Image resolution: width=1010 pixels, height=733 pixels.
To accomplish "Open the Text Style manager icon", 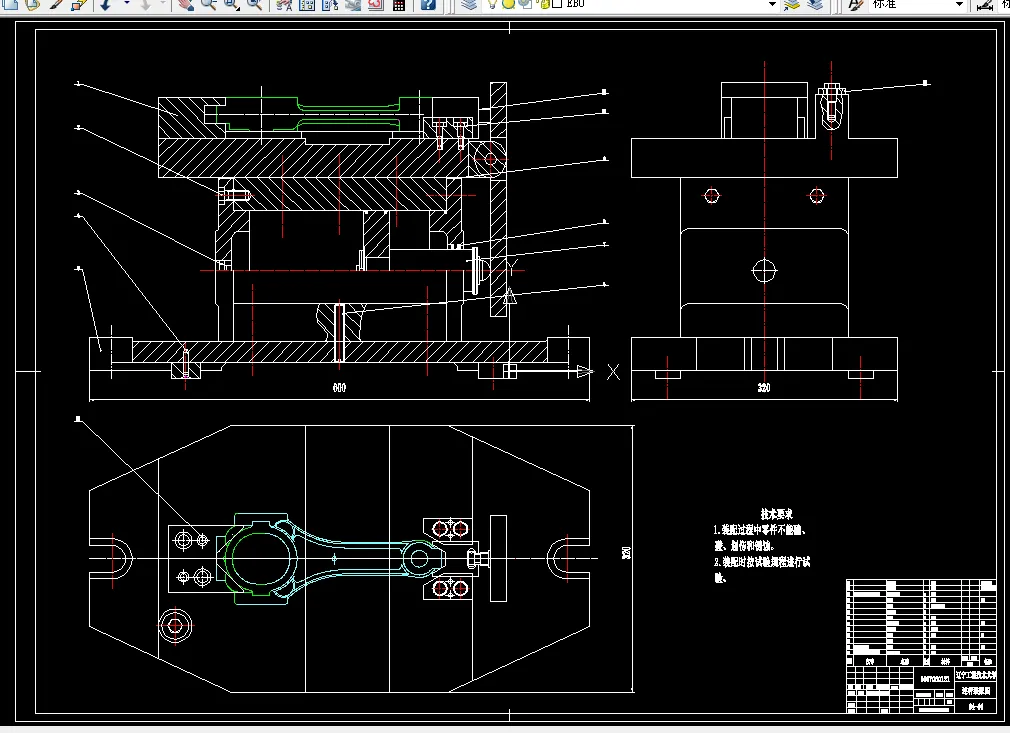I will (855, 5).
